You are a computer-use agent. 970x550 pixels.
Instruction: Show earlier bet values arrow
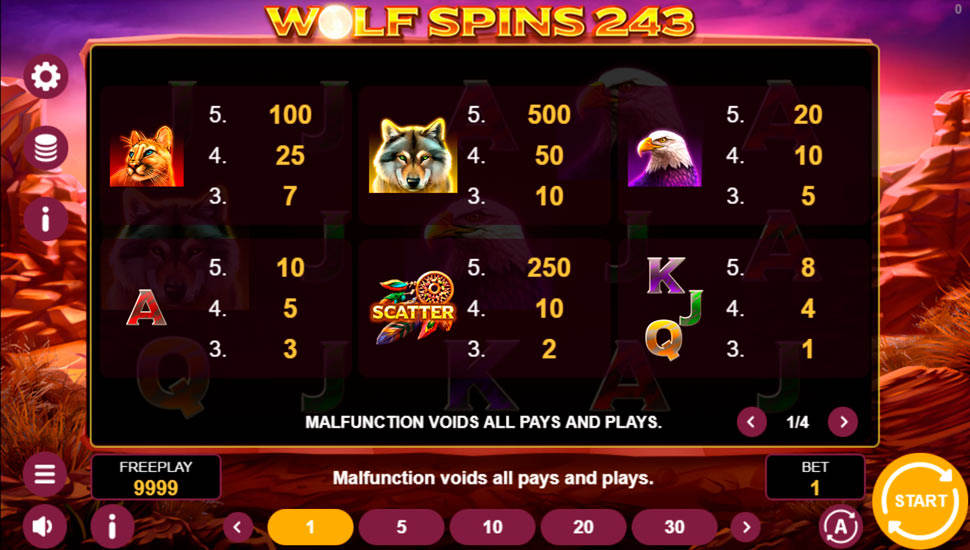[238, 527]
